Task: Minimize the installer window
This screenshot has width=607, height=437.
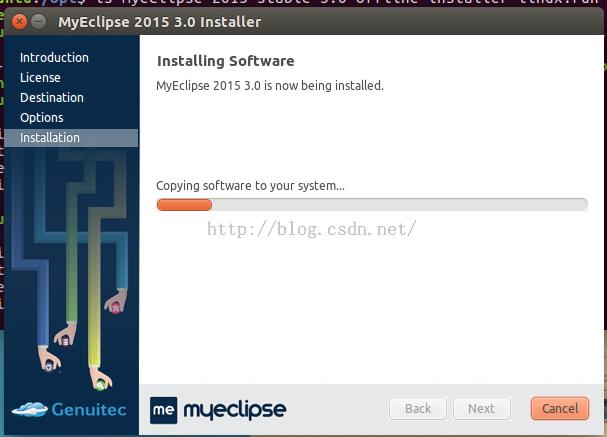Action: (38, 22)
